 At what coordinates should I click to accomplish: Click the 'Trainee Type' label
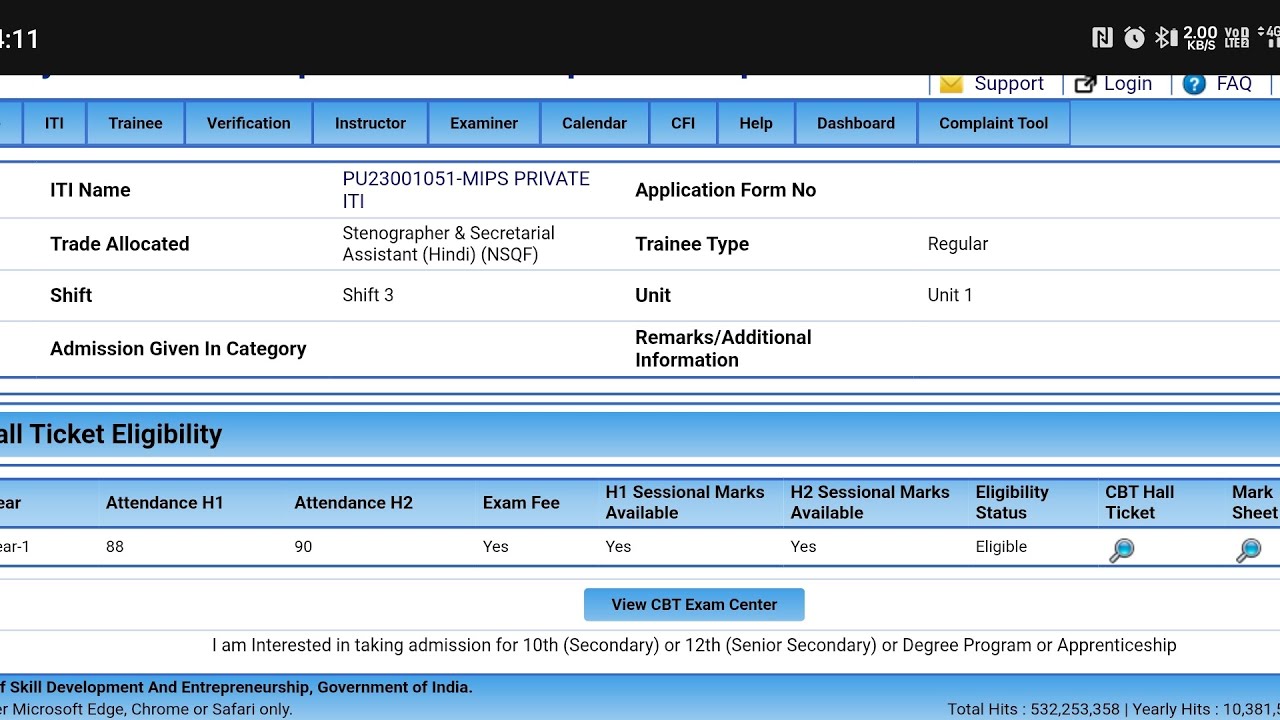(692, 244)
